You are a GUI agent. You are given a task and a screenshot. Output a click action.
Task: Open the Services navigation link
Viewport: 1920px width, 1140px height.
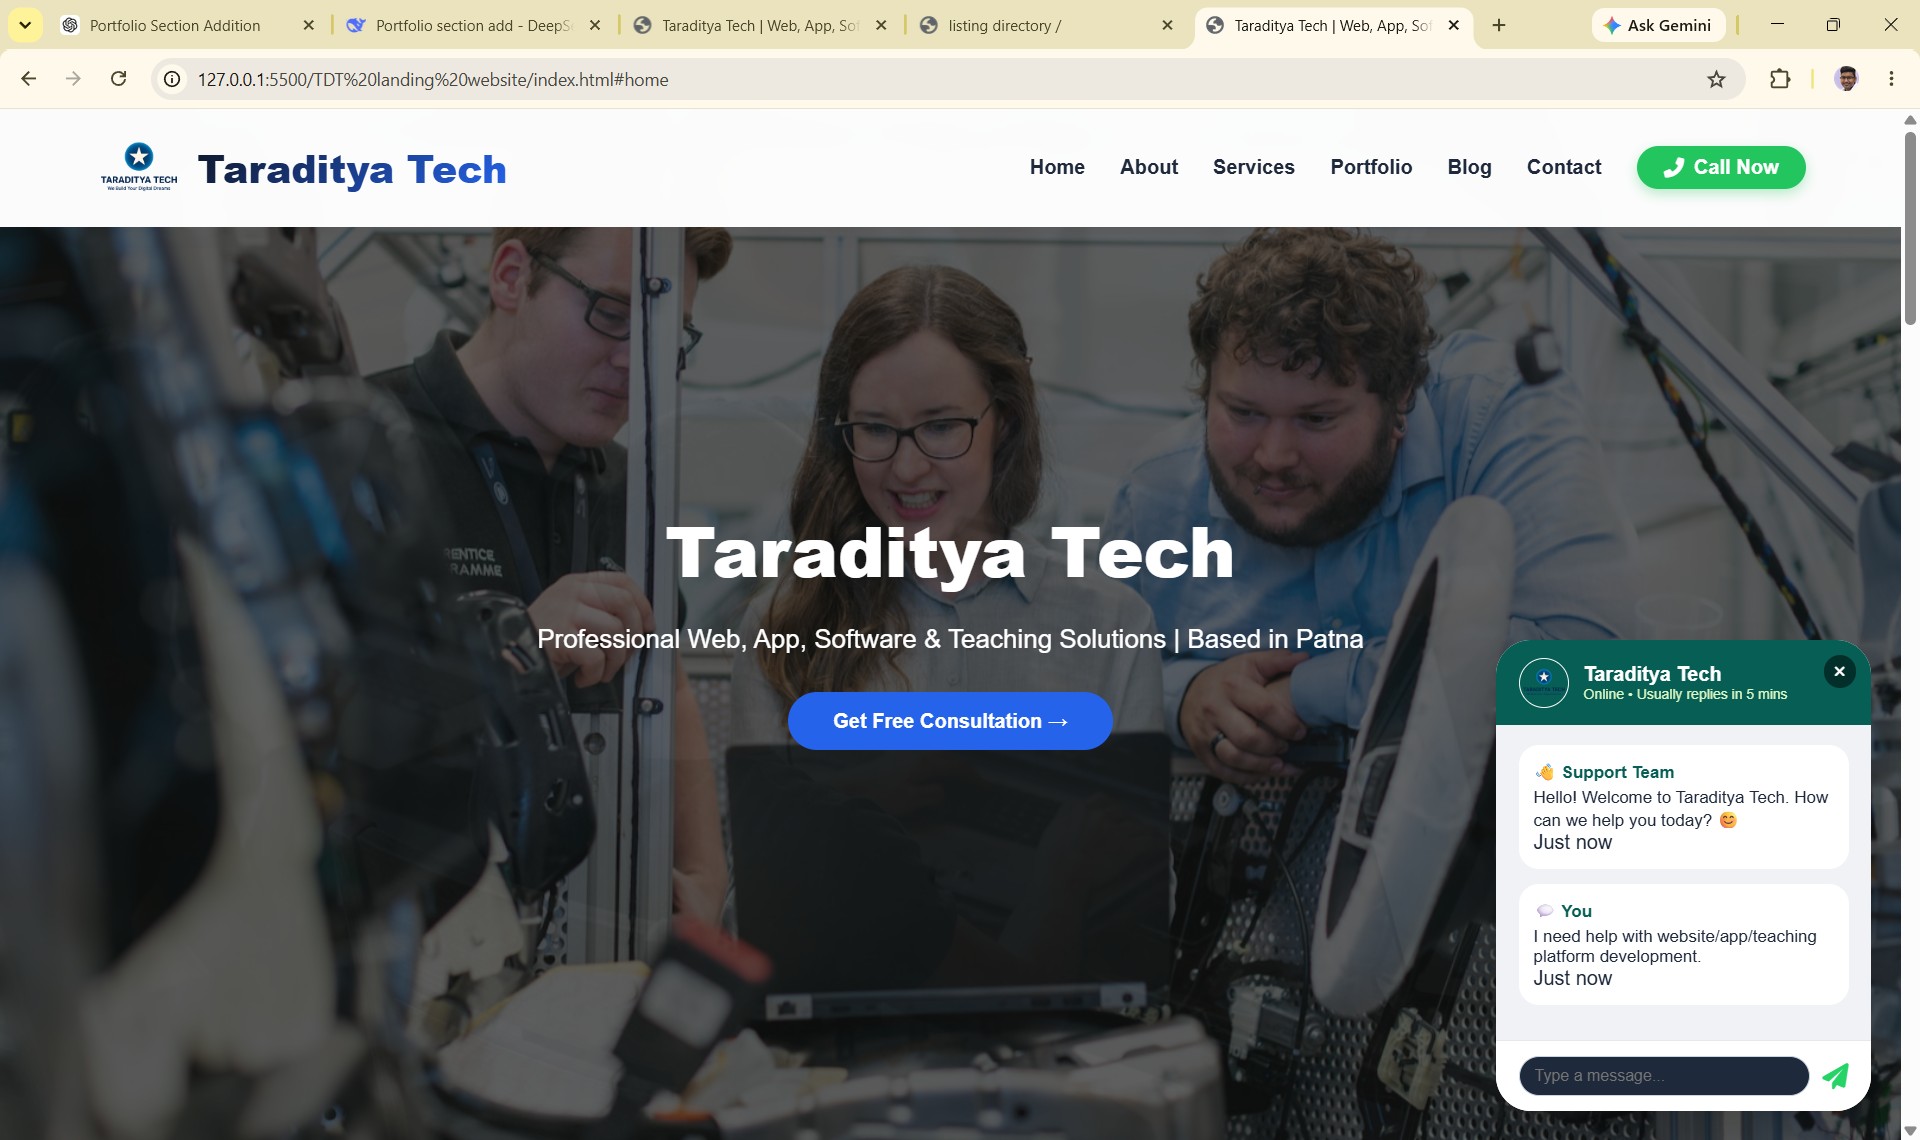coord(1253,167)
